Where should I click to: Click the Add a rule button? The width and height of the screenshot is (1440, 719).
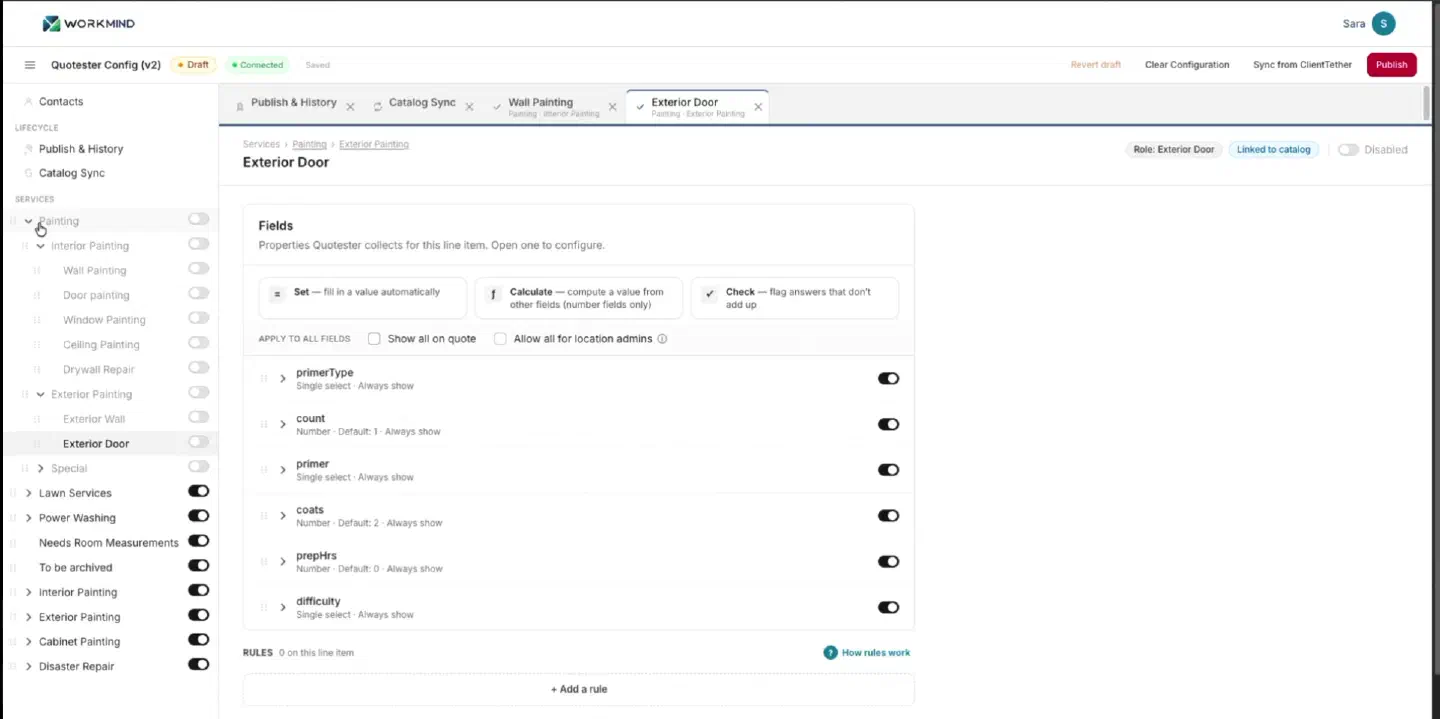[x=578, y=689]
